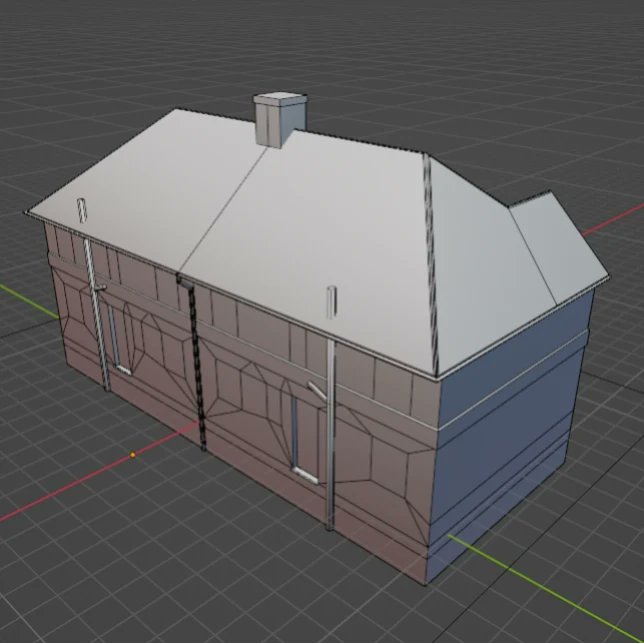Screen dimensions: 644x643
Task: Select the chimney on the roof ridge
Action: tap(280, 119)
